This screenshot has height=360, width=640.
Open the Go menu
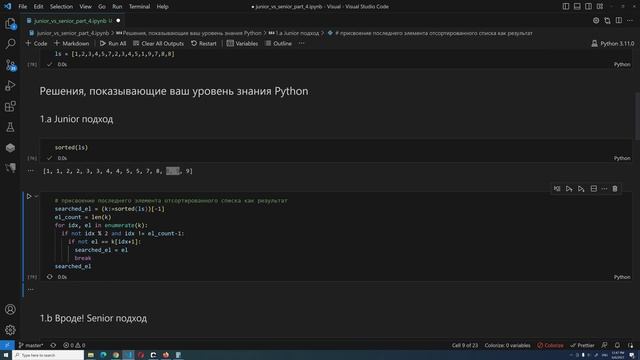pyautogui.click(x=102, y=7)
